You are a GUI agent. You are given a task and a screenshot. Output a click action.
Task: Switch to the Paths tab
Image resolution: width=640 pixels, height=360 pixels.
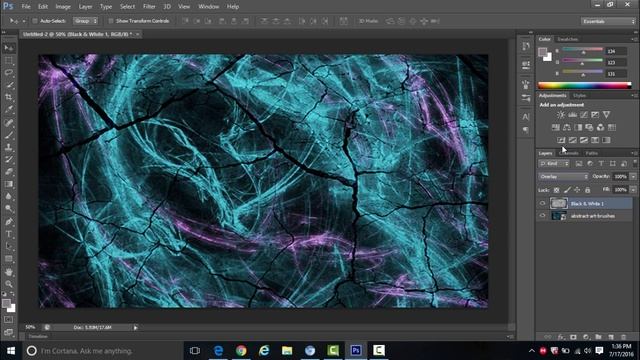pyautogui.click(x=591, y=153)
